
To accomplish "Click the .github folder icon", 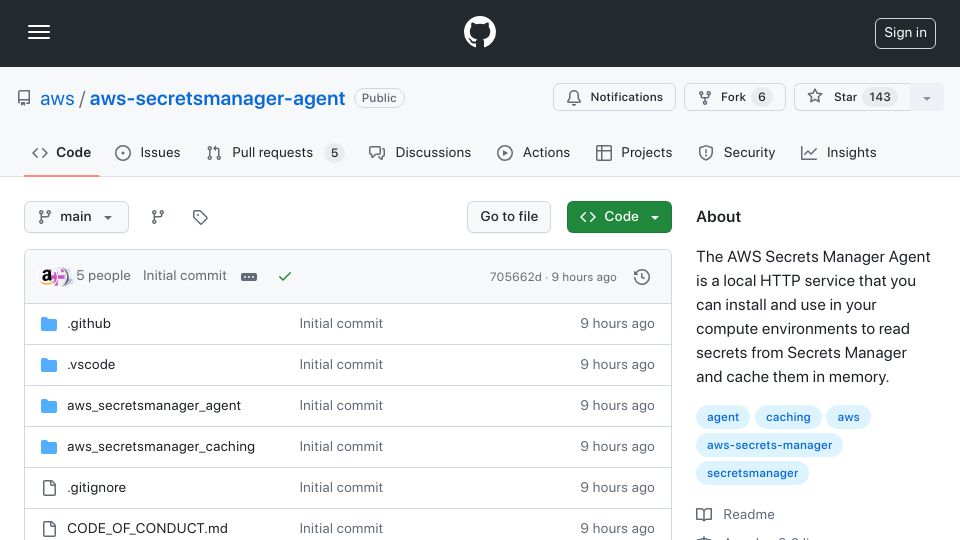I will click(49, 324).
